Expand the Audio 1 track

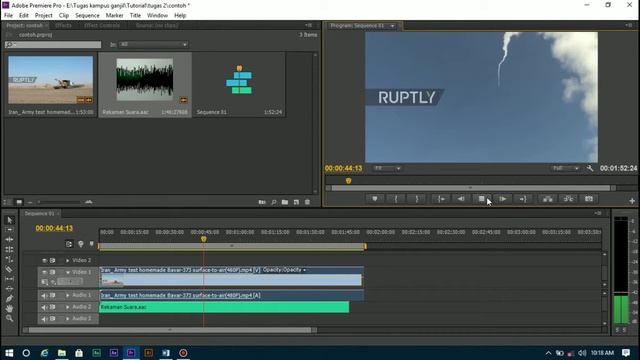pos(68,295)
